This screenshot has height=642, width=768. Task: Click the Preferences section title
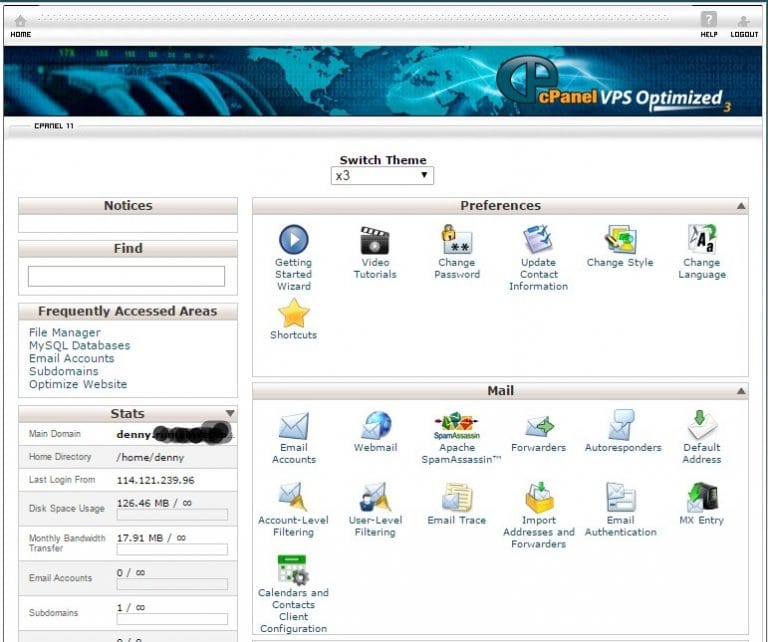click(x=500, y=206)
